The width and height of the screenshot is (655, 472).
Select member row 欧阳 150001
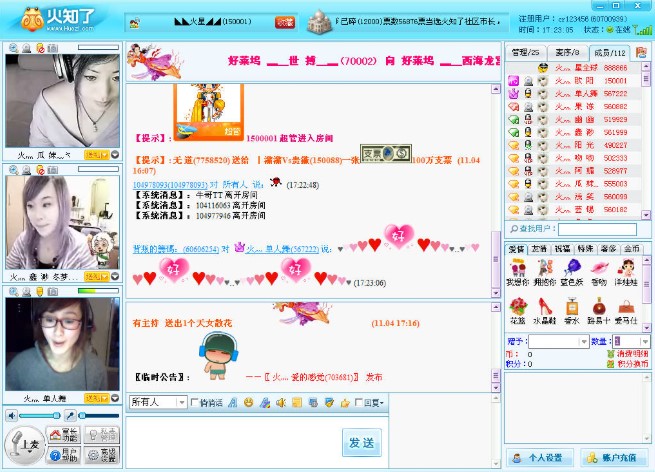pyautogui.click(x=573, y=80)
